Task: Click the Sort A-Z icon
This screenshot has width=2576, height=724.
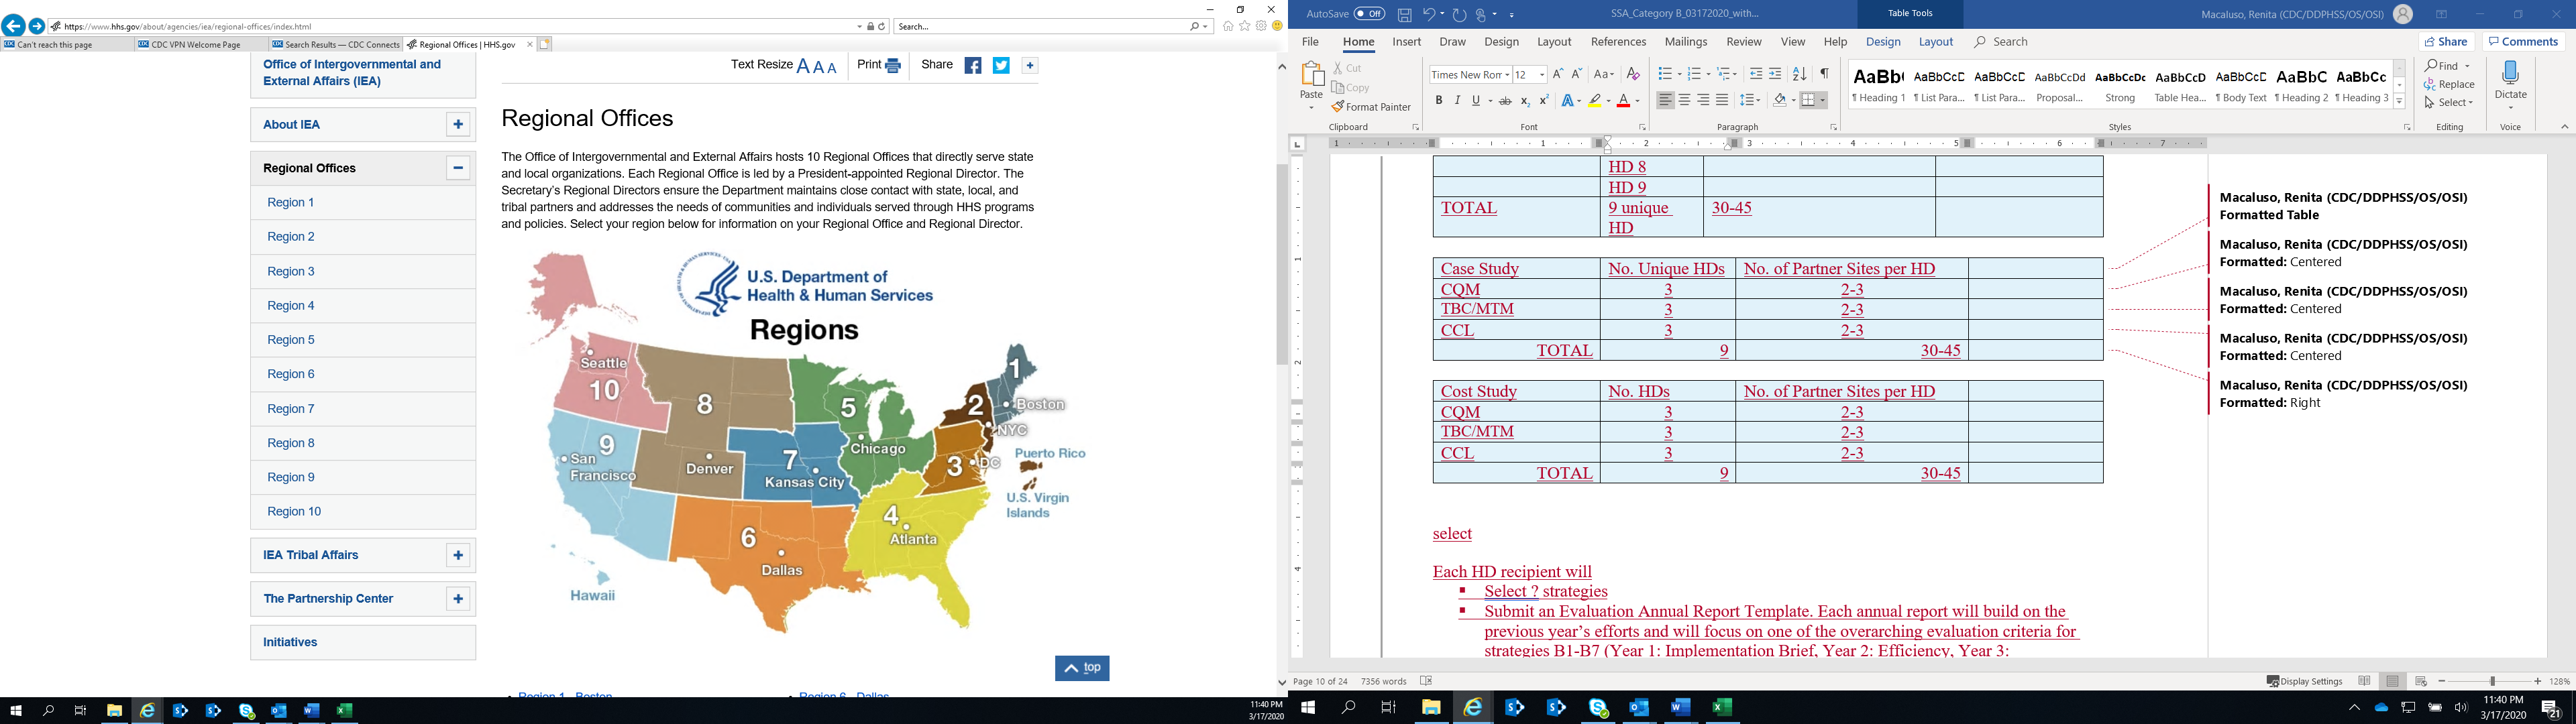Action: coord(1799,75)
